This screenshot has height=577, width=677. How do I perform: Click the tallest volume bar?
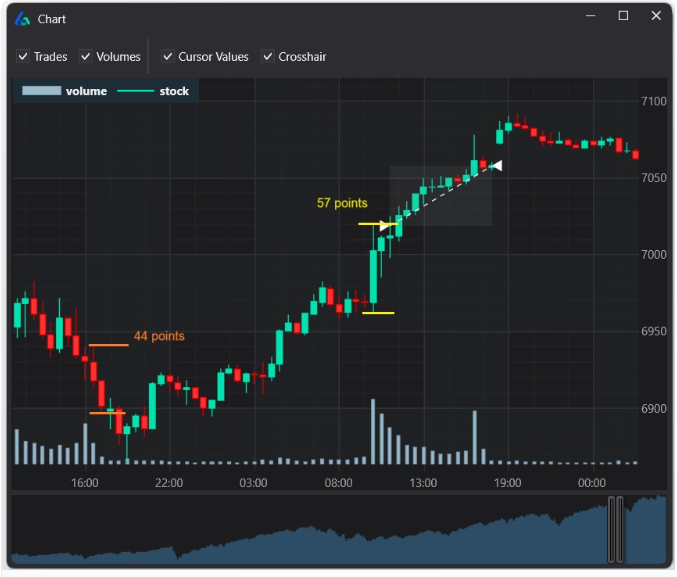click(373, 431)
